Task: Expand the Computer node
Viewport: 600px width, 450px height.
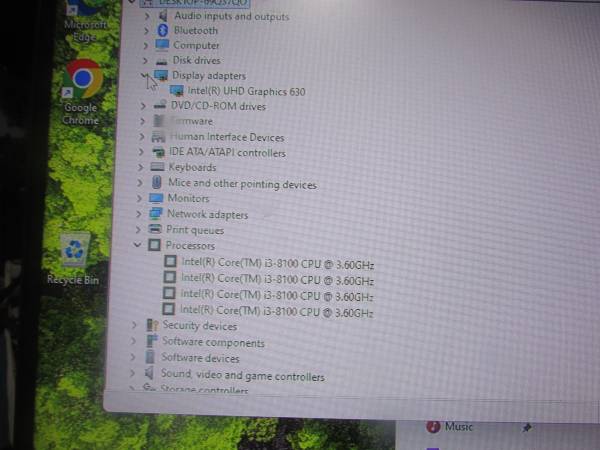Action: [x=145, y=46]
